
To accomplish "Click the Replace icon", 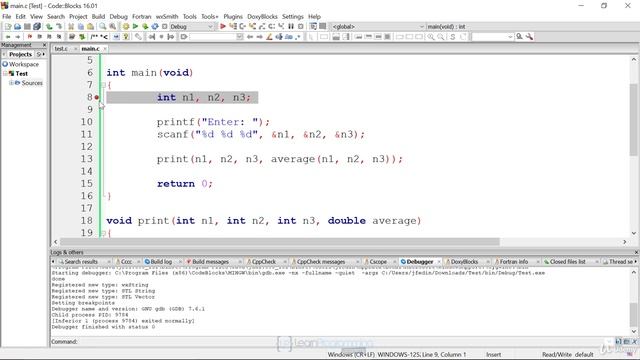I will tap(112, 27).
